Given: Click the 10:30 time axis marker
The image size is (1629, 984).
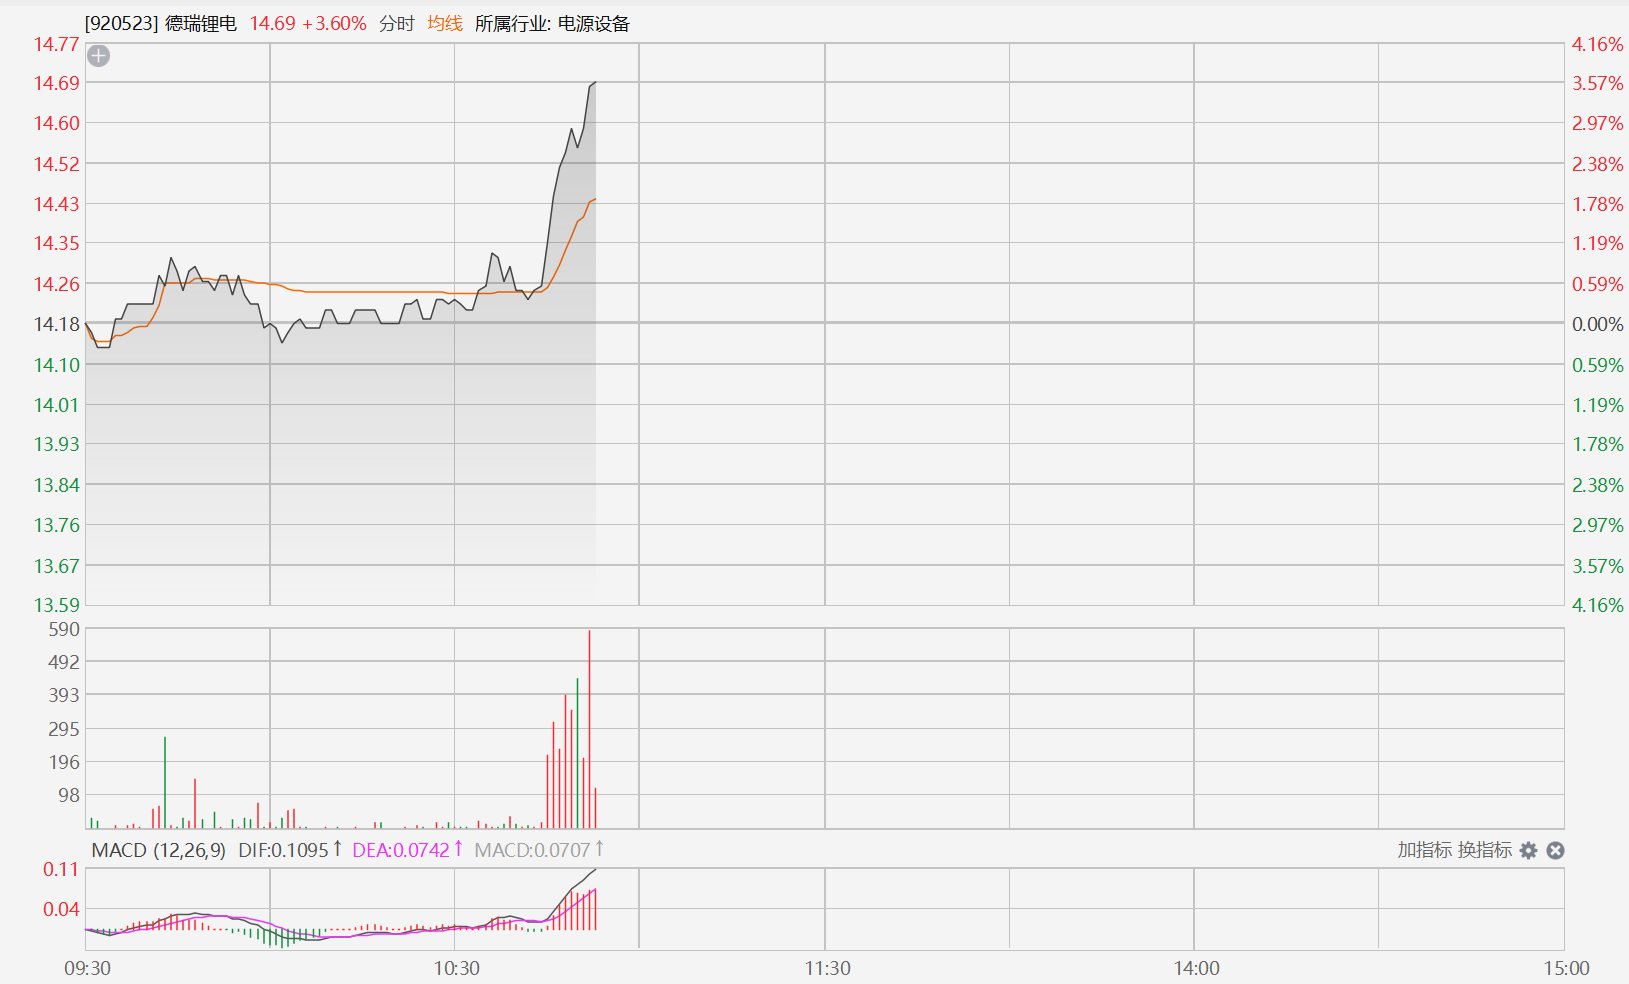Looking at the screenshot, I should tap(456, 968).
